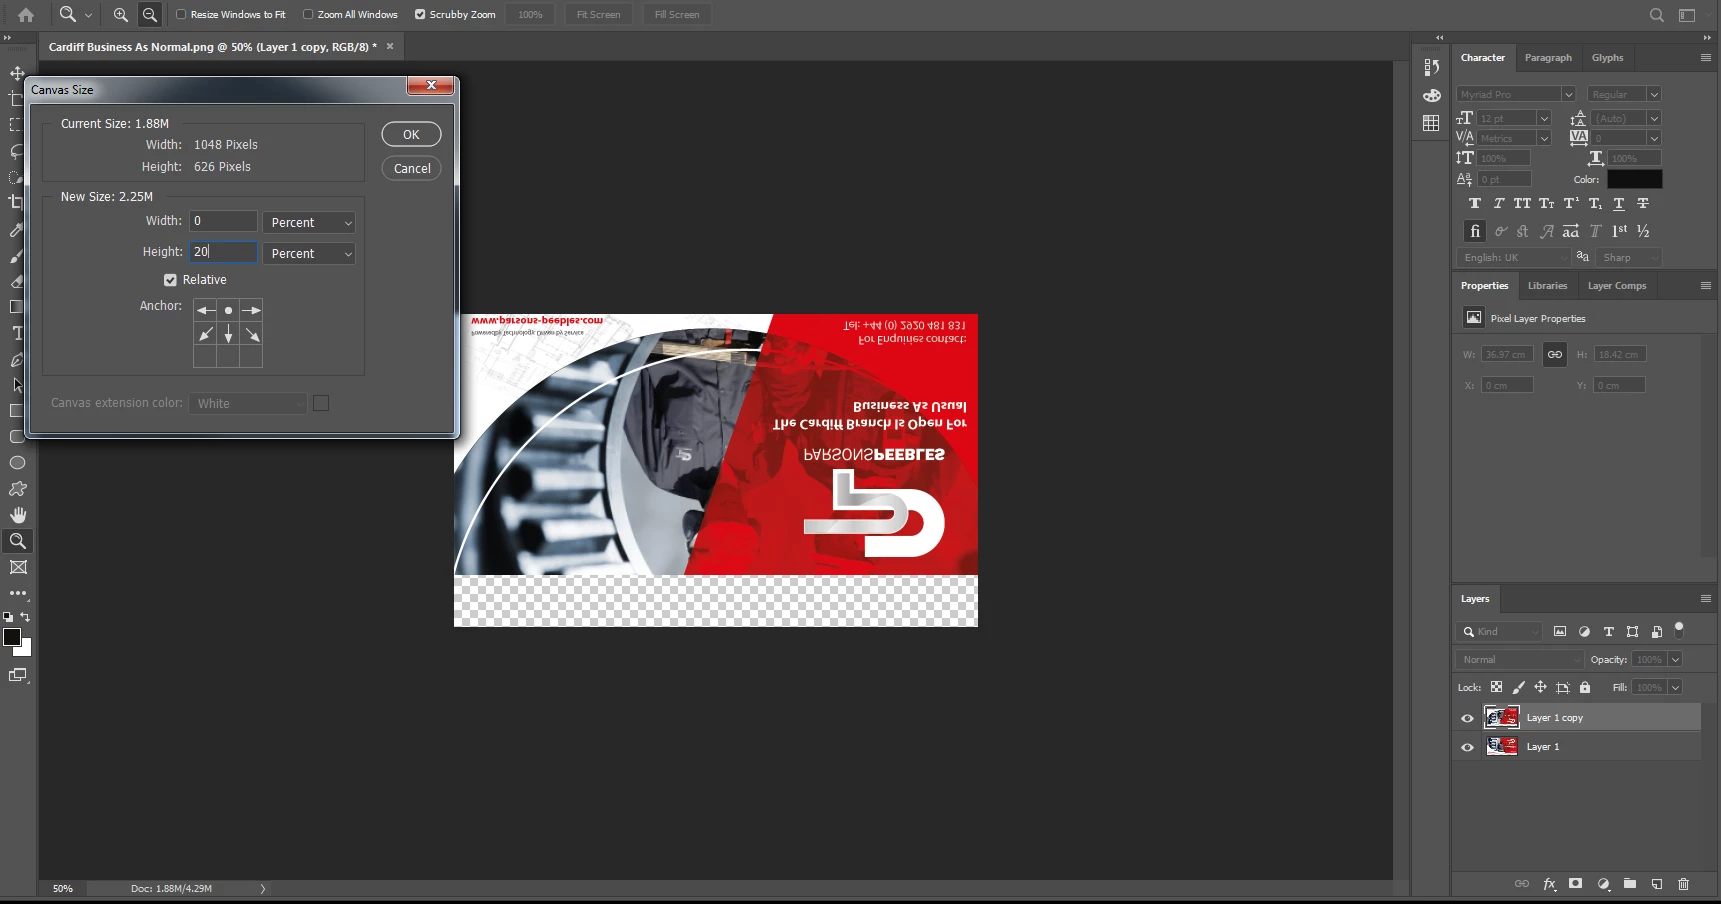Swap foreground and background colors
Image resolution: width=1721 pixels, height=904 pixels.
[25, 617]
